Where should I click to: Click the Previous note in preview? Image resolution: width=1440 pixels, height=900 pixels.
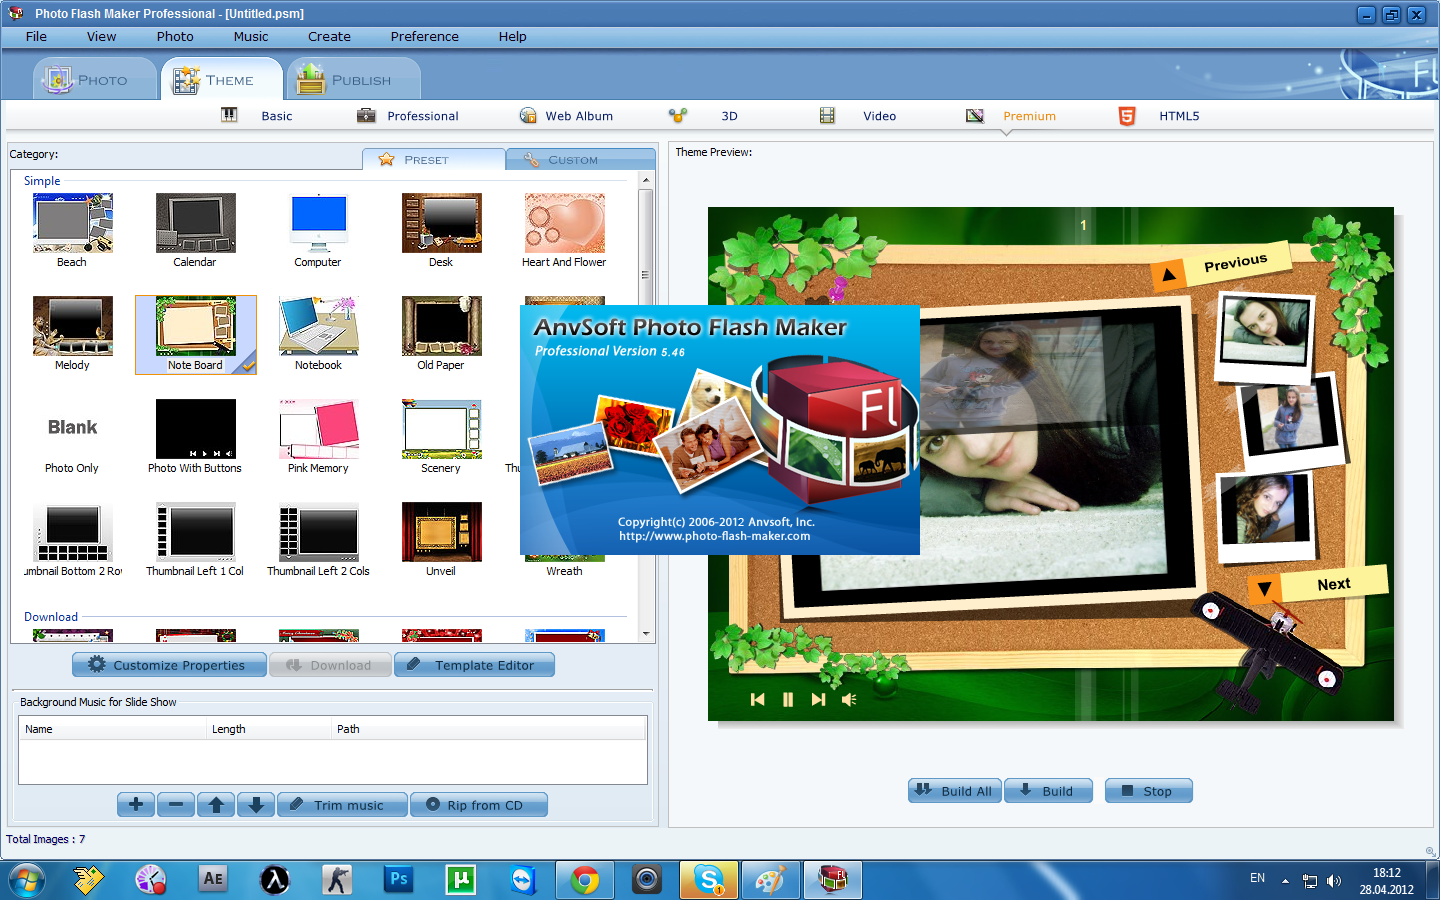click(1222, 266)
